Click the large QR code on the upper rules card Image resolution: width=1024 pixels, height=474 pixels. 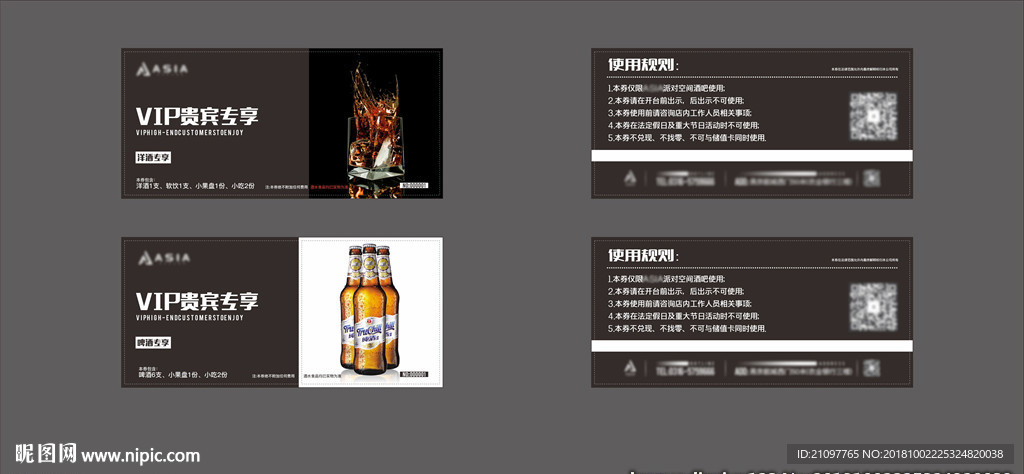click(873, 116)
